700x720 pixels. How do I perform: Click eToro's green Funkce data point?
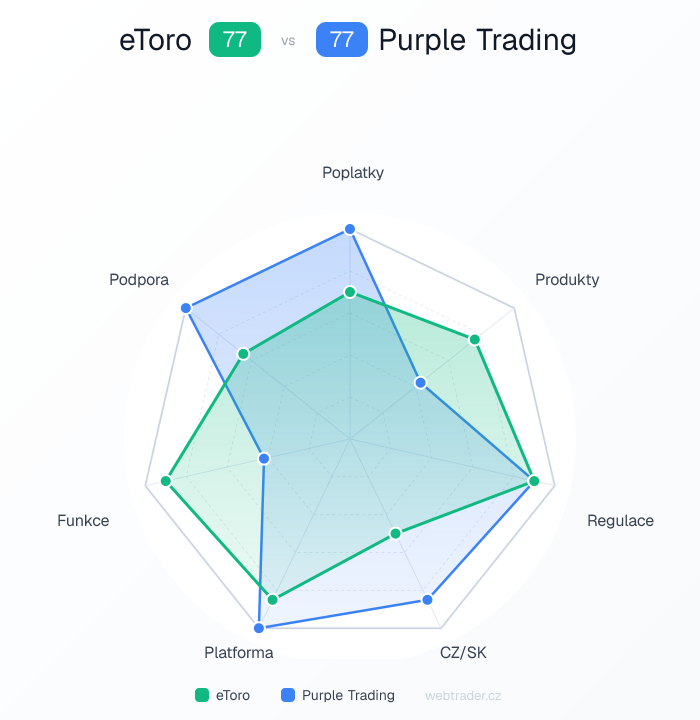pos(167,481)
